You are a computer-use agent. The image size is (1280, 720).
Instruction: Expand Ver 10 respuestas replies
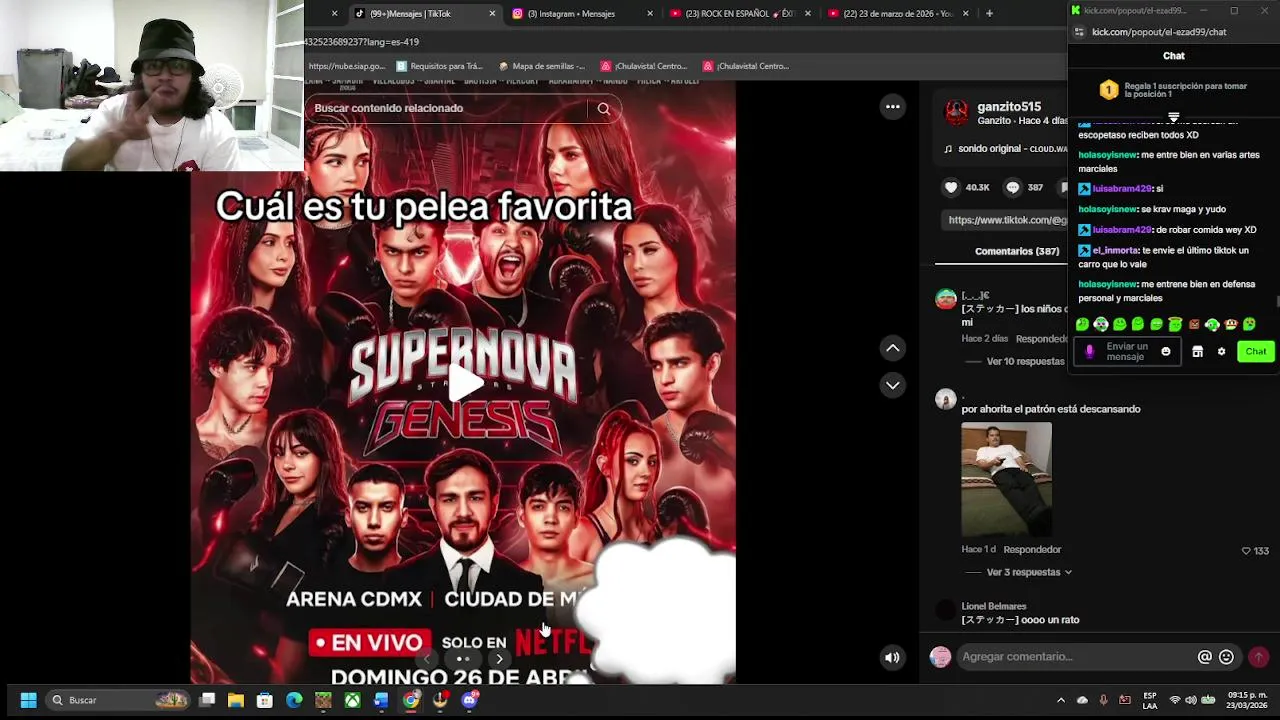(x=1026, y=361)
